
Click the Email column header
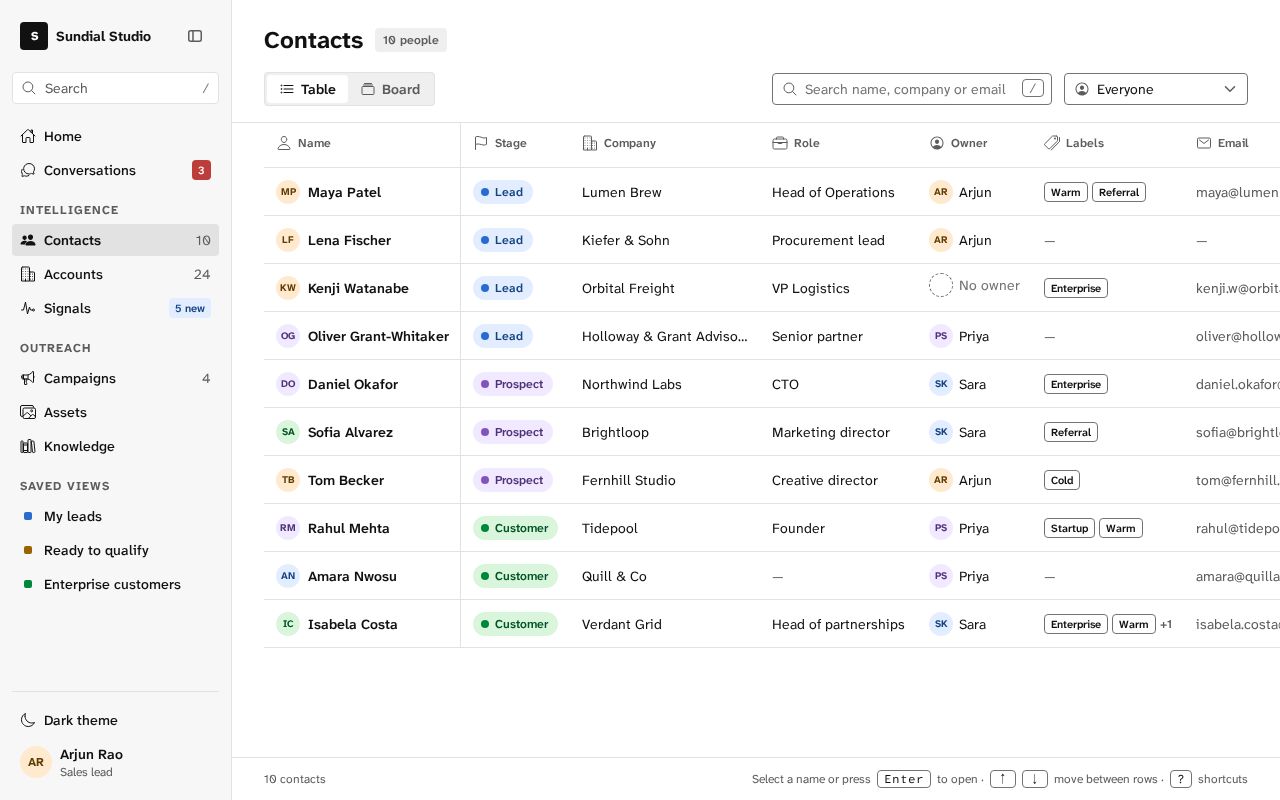[1223, 143]
